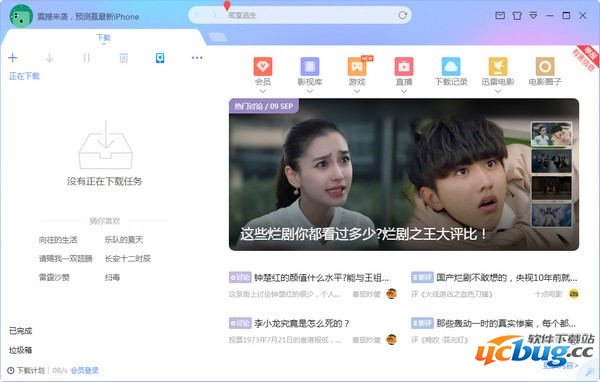This screenshot has width=600, height=382.
Task: Expand the chevron under 迅雷电影
Action: pos(498,91)
